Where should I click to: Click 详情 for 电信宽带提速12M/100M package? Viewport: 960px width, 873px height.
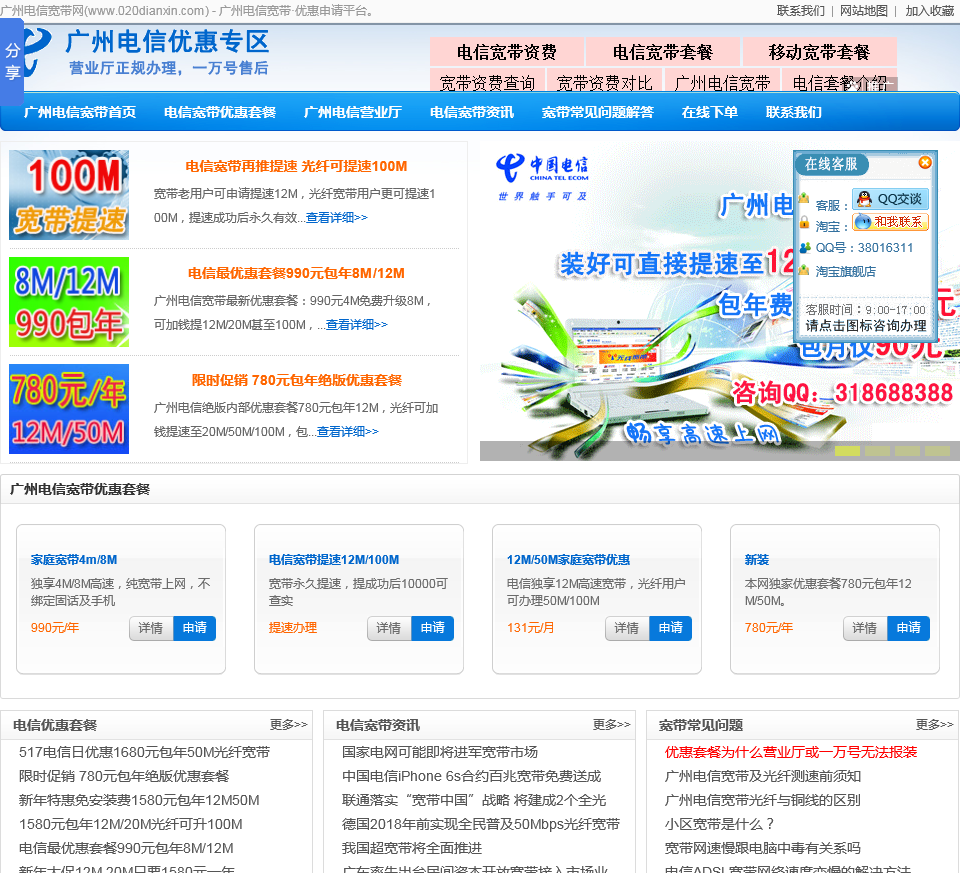tap(389, 628)
